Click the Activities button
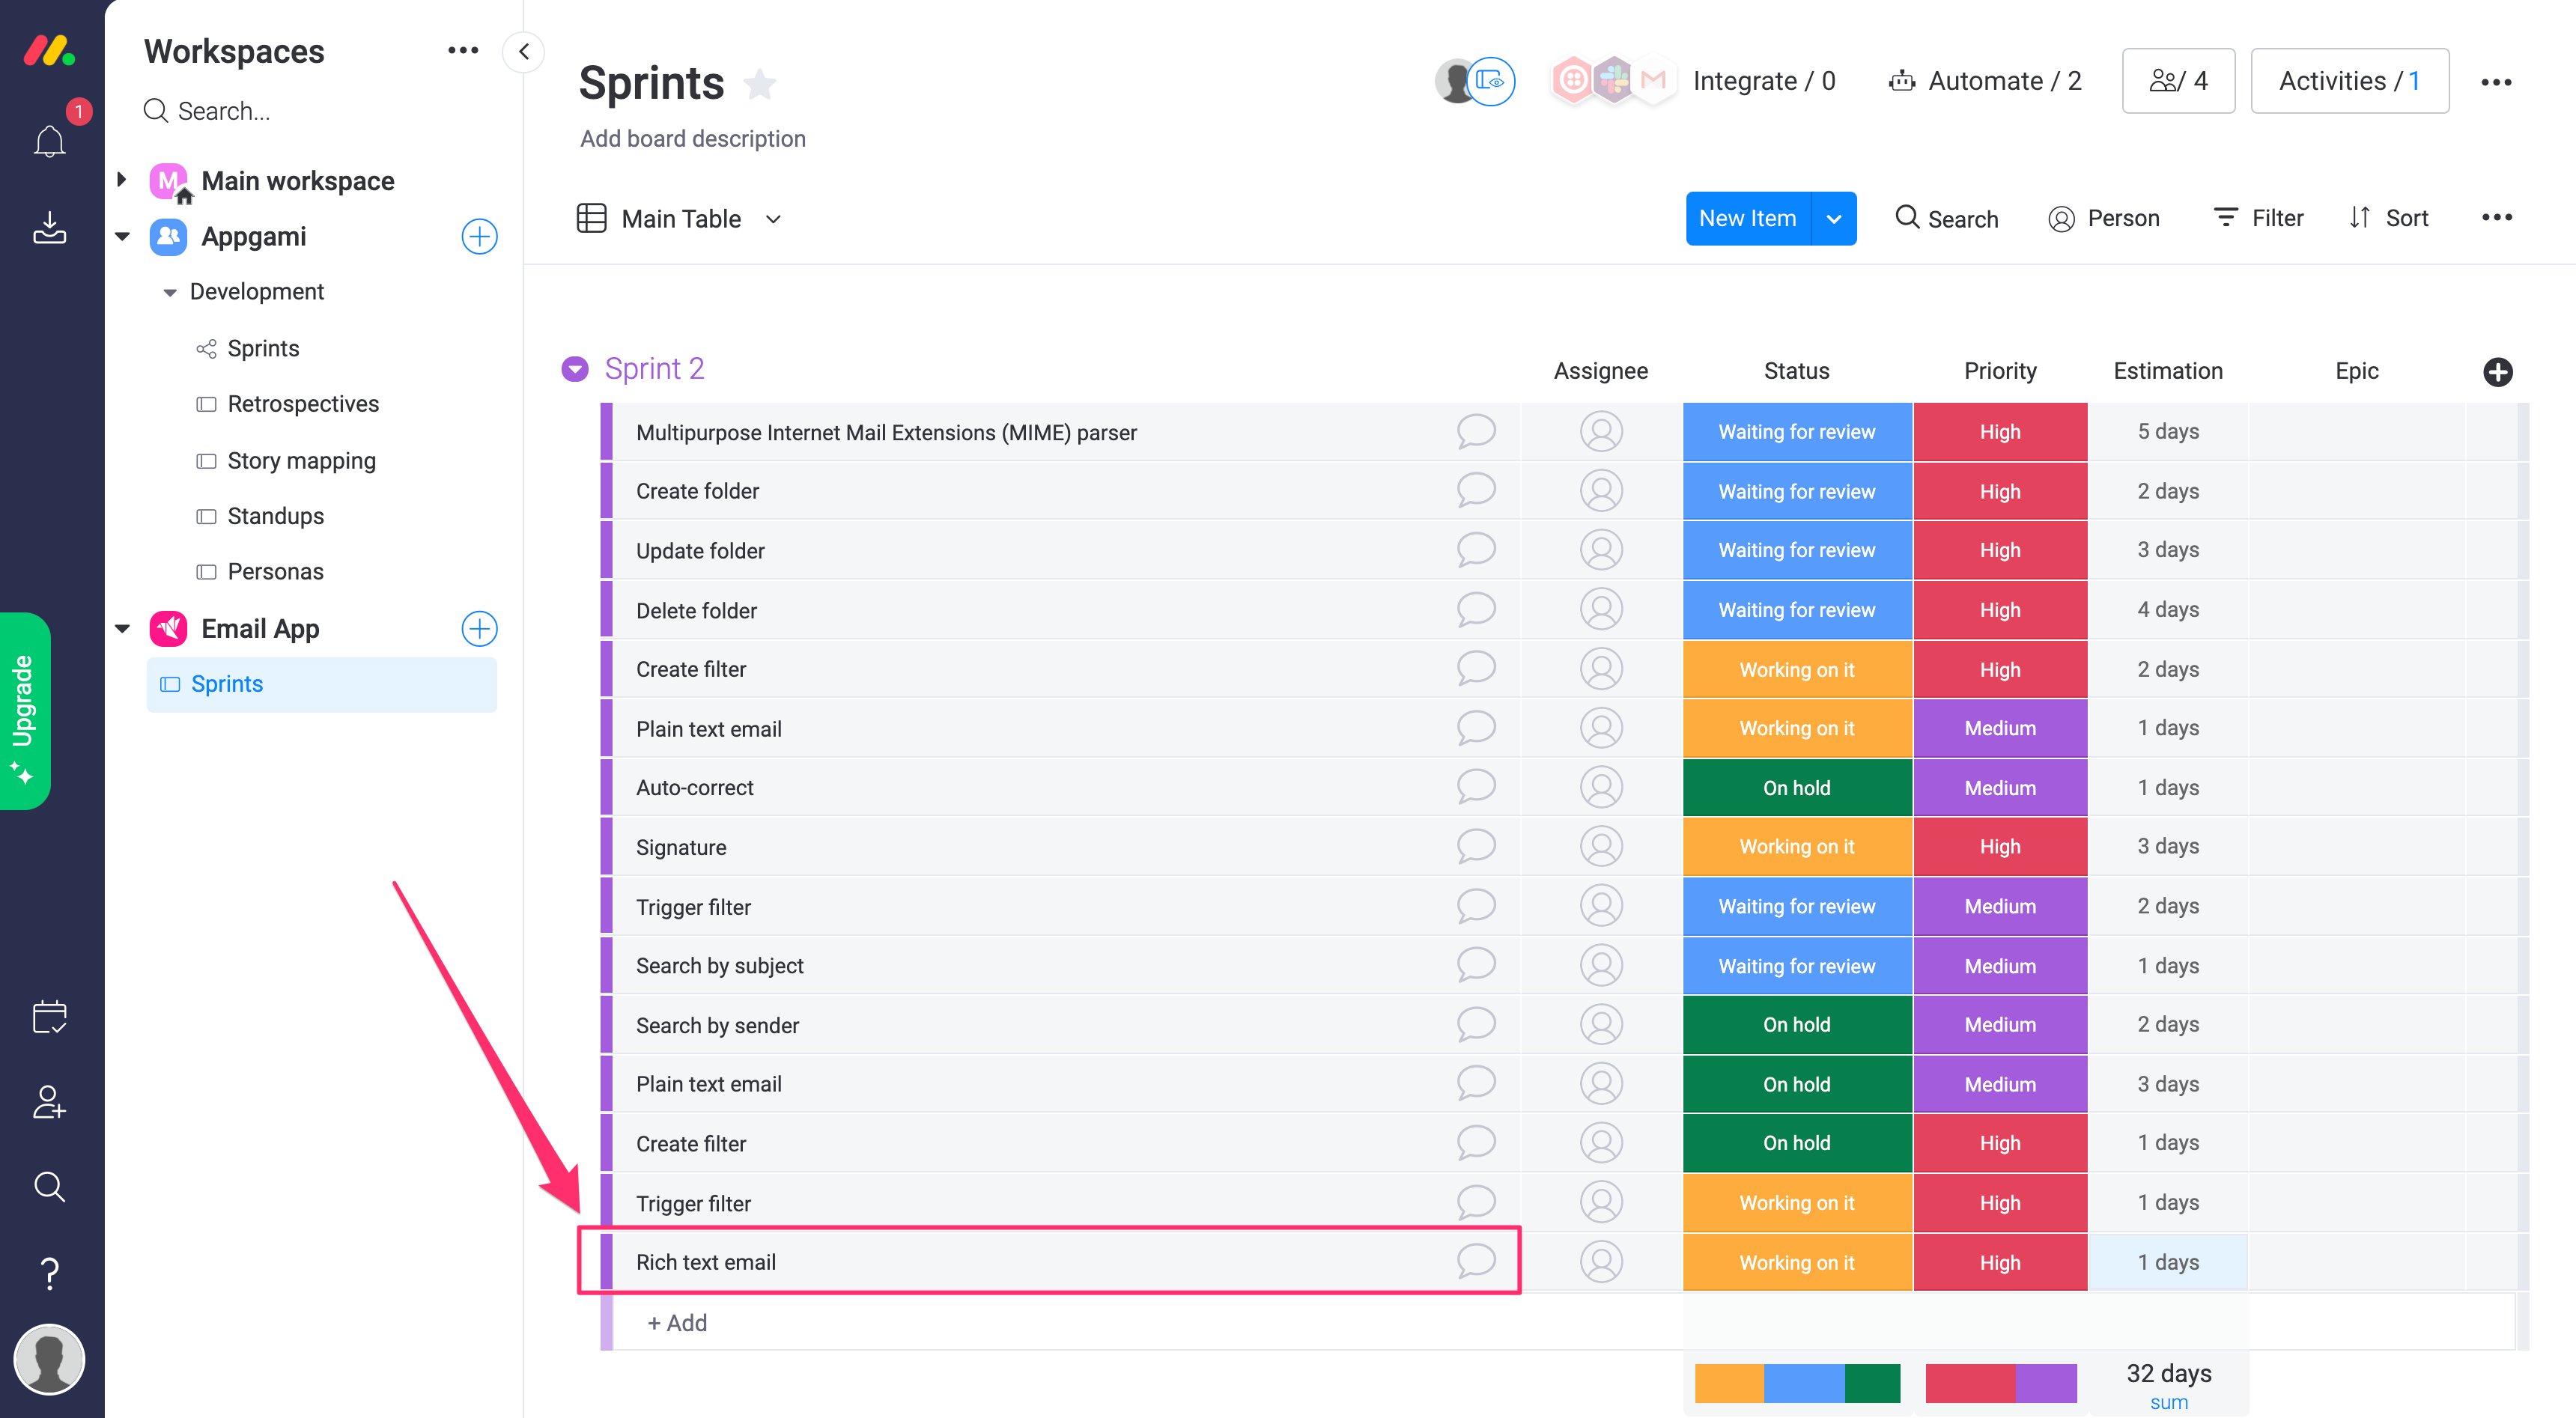 click(2349, 81)
